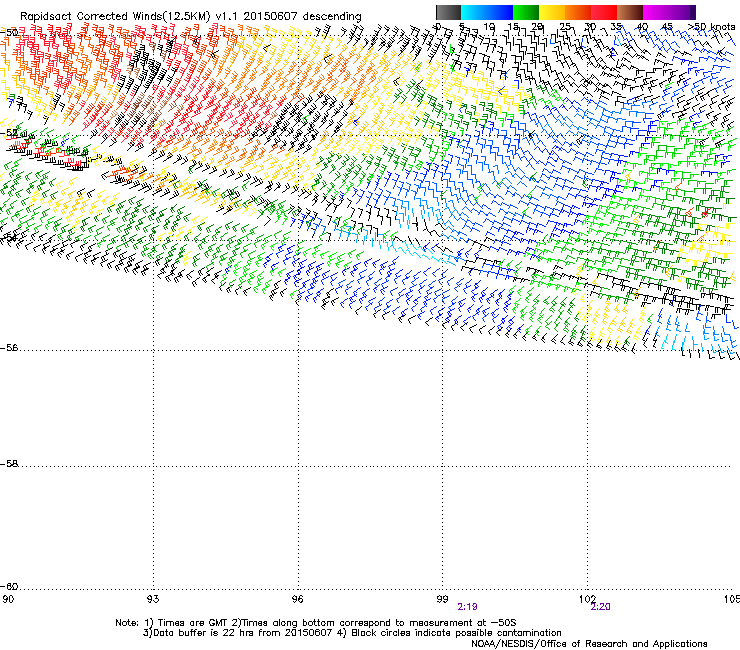Click latitude label '-56' on left axis
Screen dimensions: 740x650
coord(9,348)
